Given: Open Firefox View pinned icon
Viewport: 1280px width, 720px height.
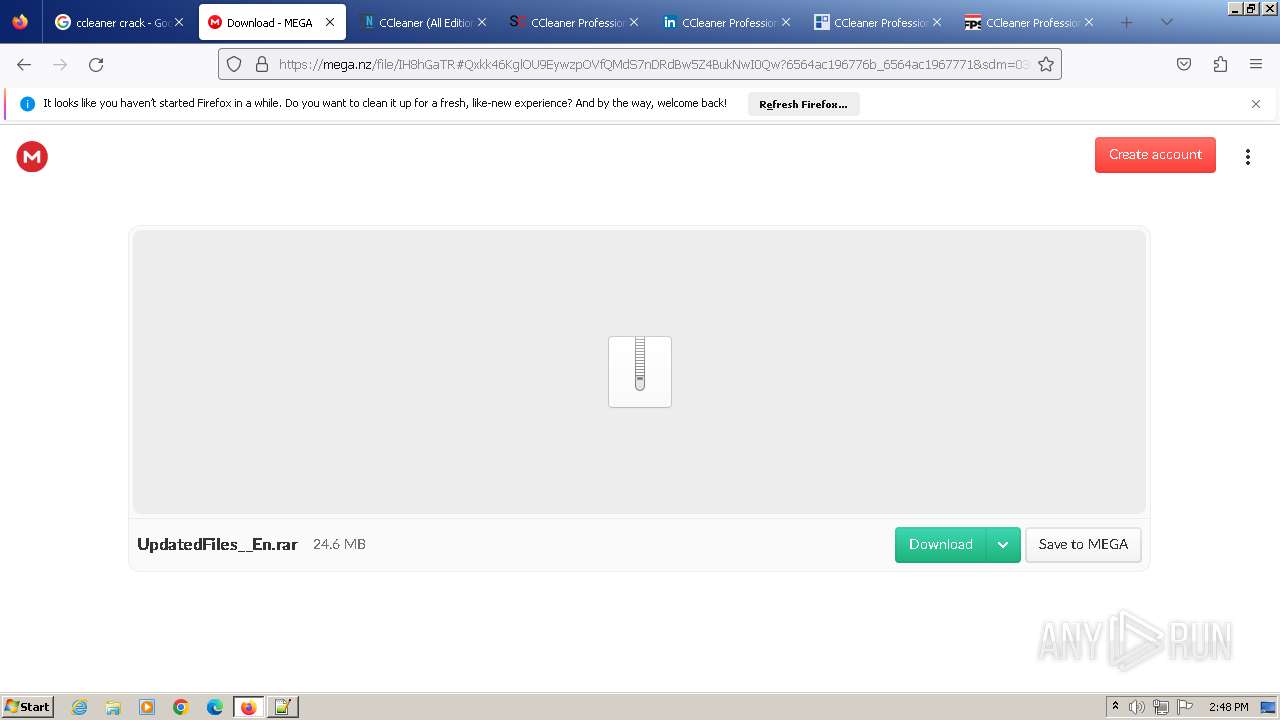Looking at the screenshot, I should point(20,22).
